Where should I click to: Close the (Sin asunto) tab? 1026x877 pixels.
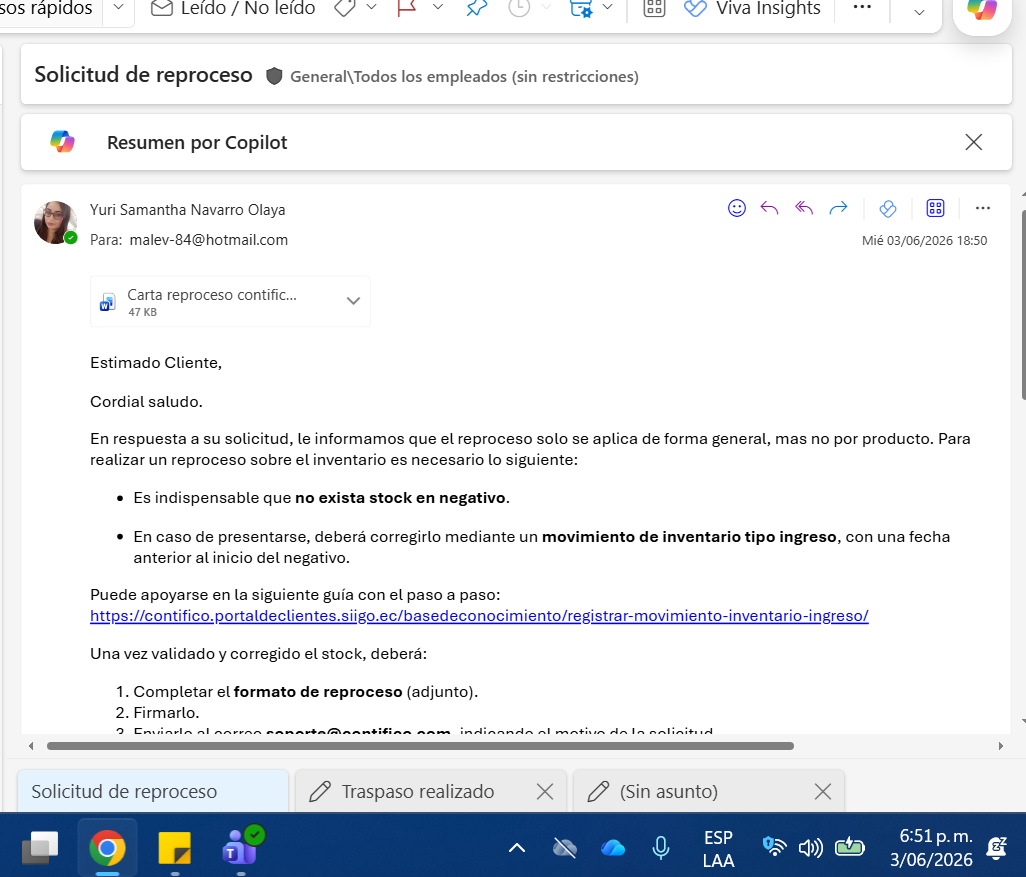[823, 791]
